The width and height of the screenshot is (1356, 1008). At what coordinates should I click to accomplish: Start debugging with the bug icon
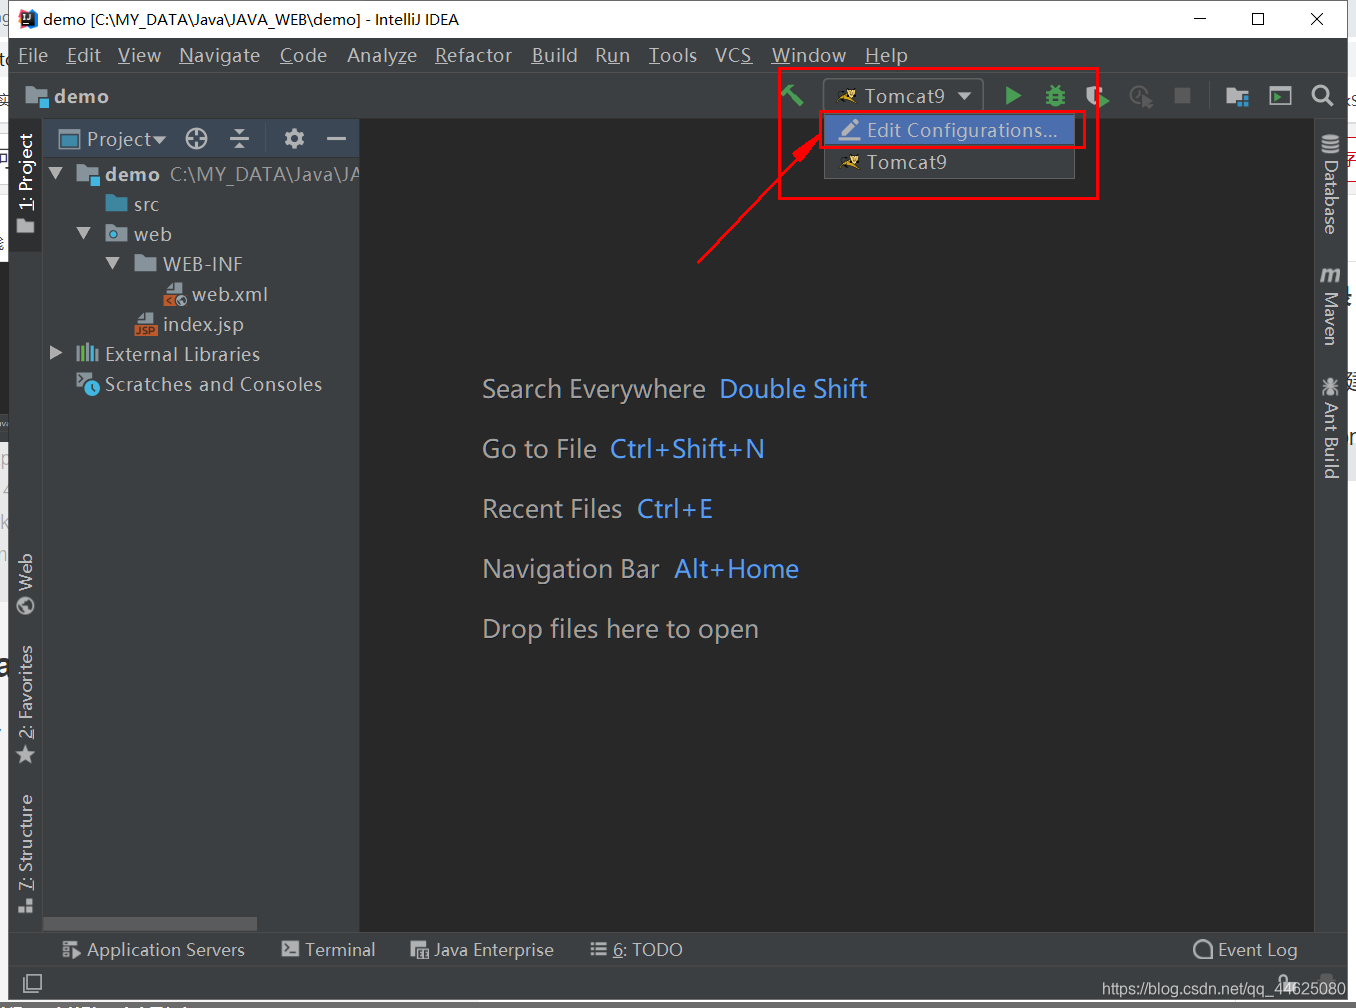(x=1055, y=96)
